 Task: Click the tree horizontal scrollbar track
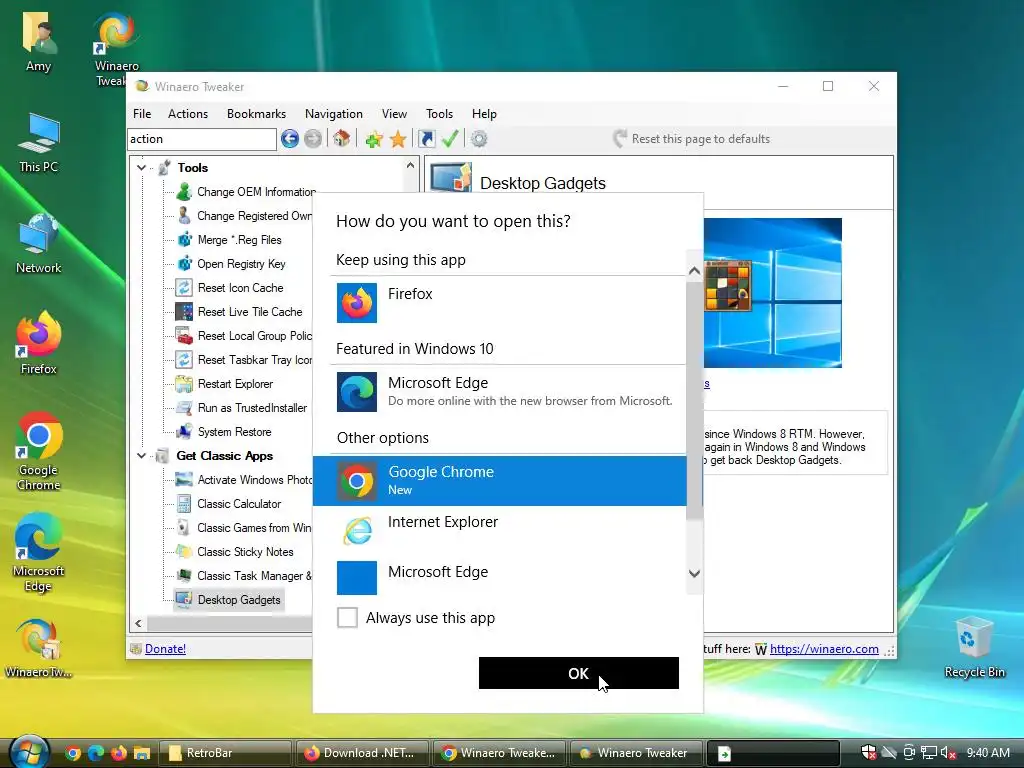(x=230, y=623)
